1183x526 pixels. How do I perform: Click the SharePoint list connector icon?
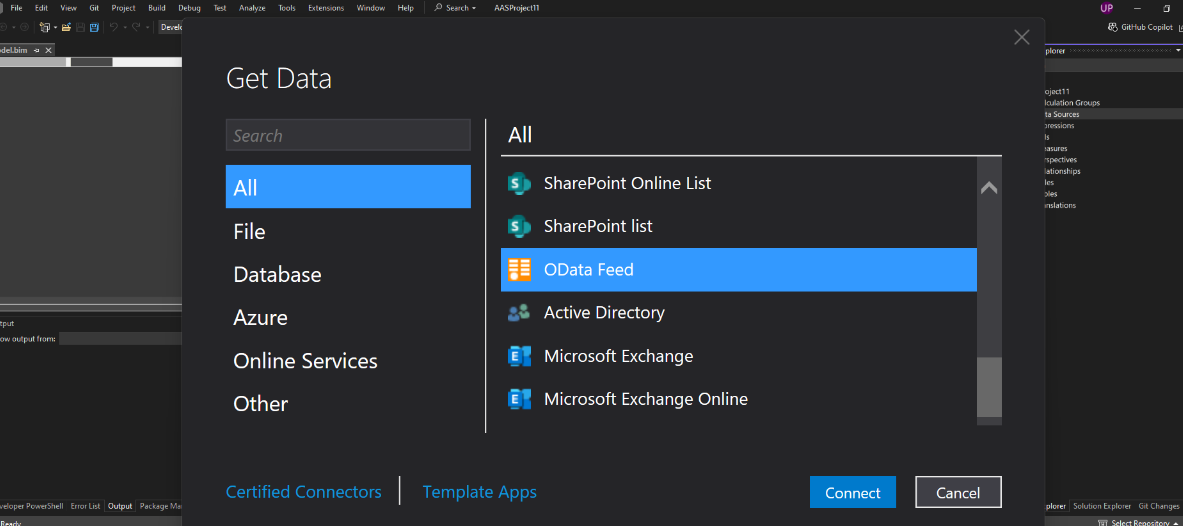pyautogui.click(x=519, y=226)
